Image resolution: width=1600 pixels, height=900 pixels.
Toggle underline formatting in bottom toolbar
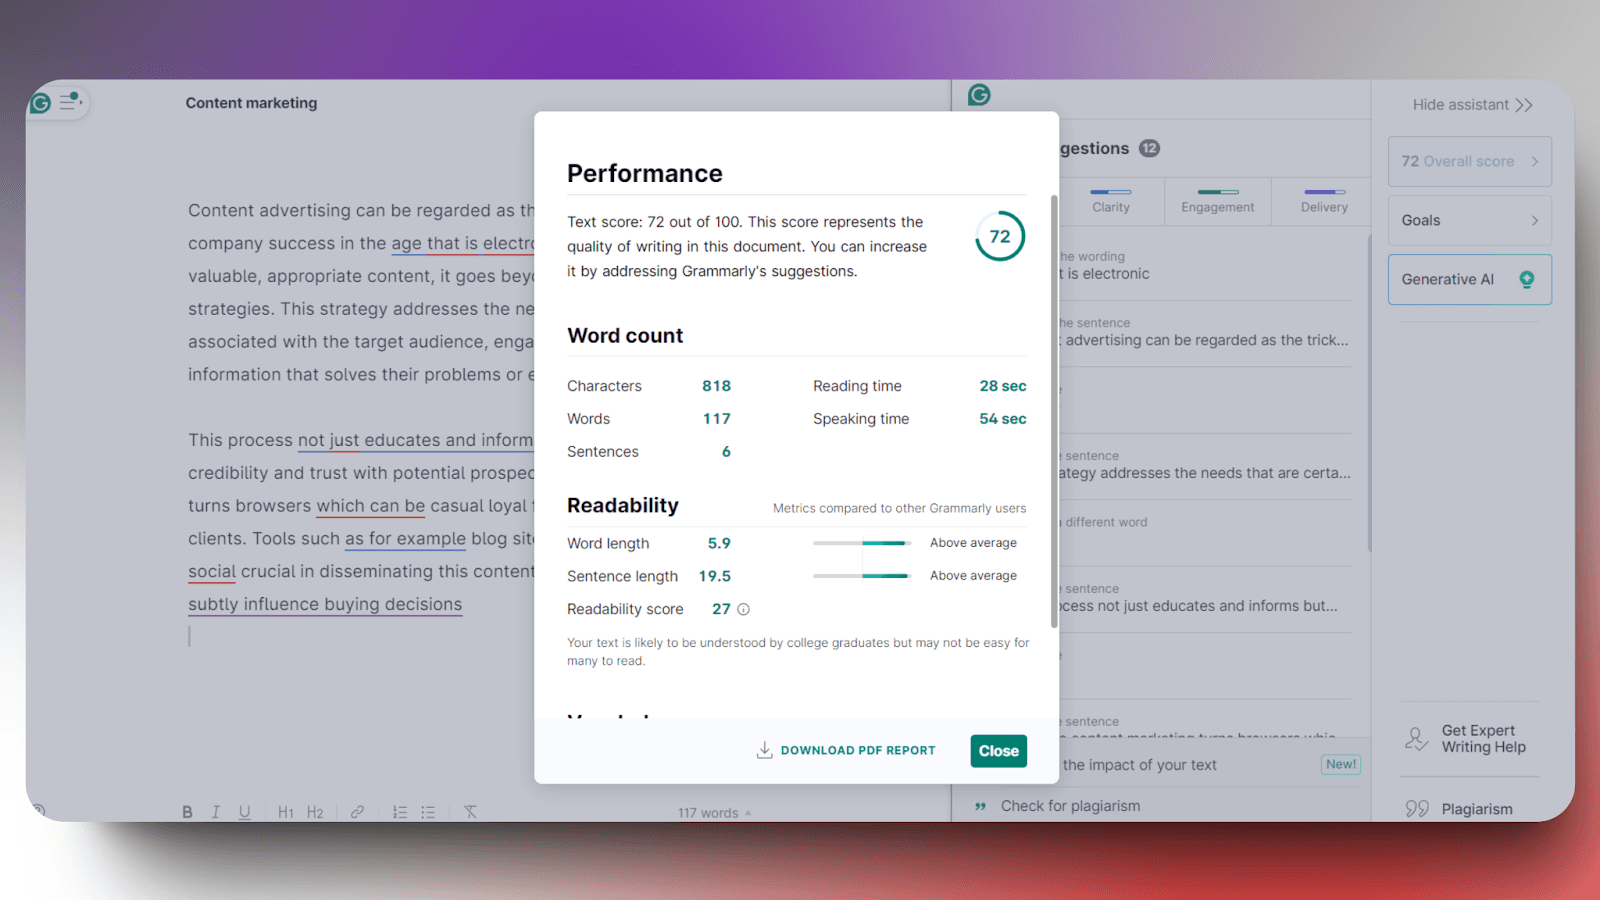(x=244, y=812)
